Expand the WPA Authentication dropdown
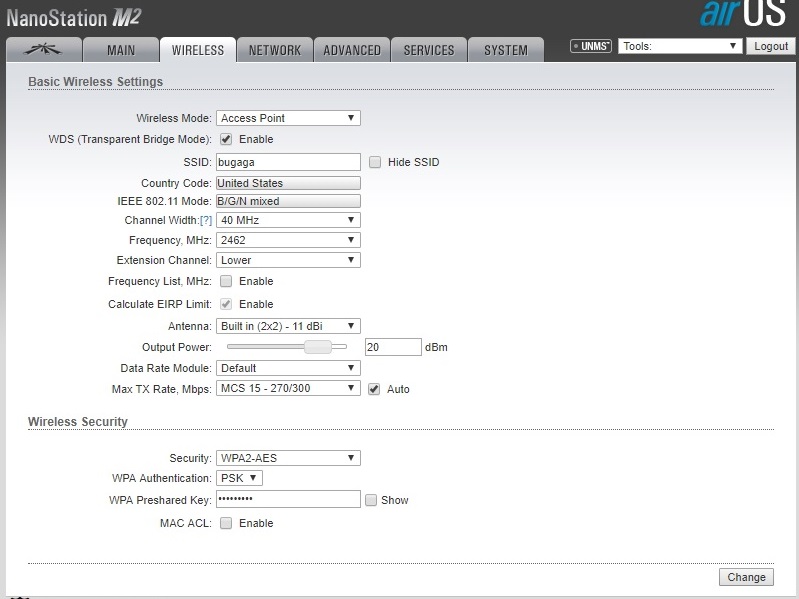The image size is (799, 599). click(x=239, y=478)
